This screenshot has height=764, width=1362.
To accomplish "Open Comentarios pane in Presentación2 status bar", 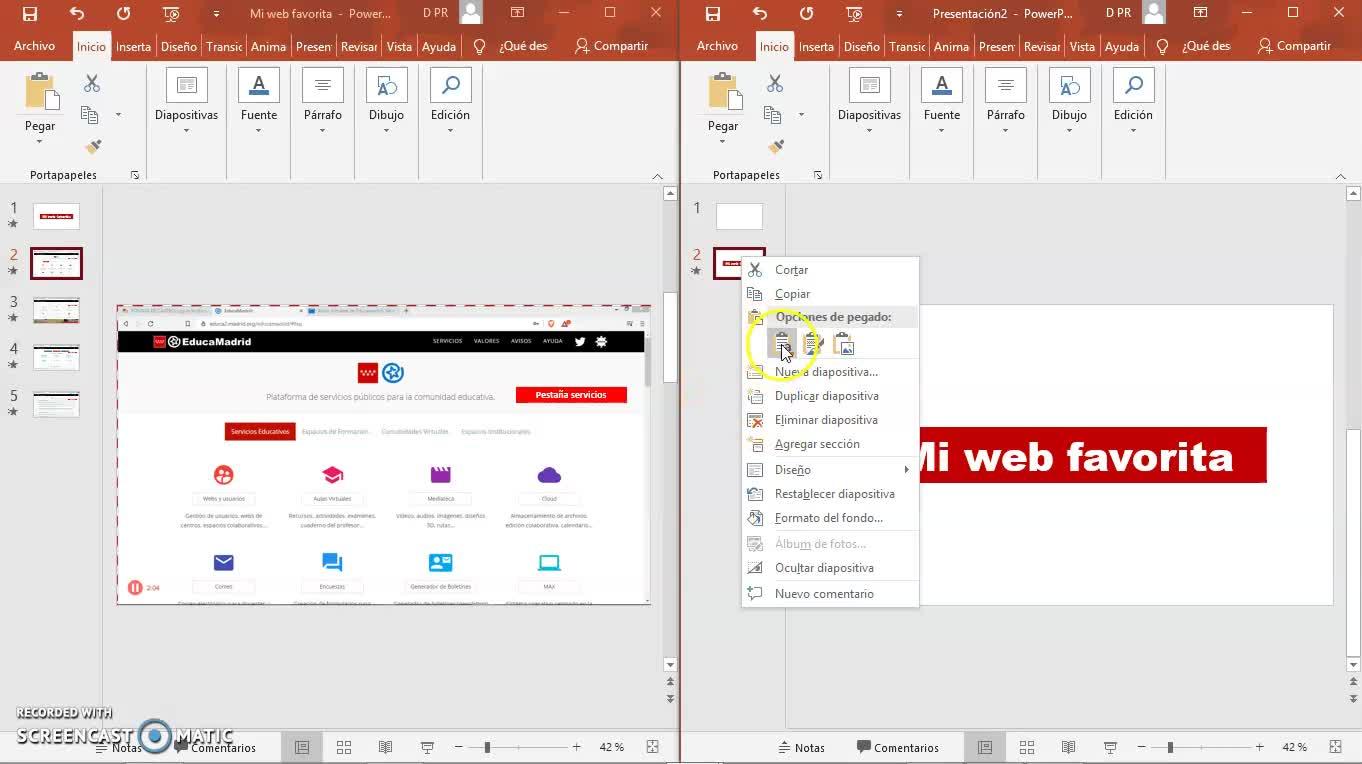I will (x=898, y=747).
